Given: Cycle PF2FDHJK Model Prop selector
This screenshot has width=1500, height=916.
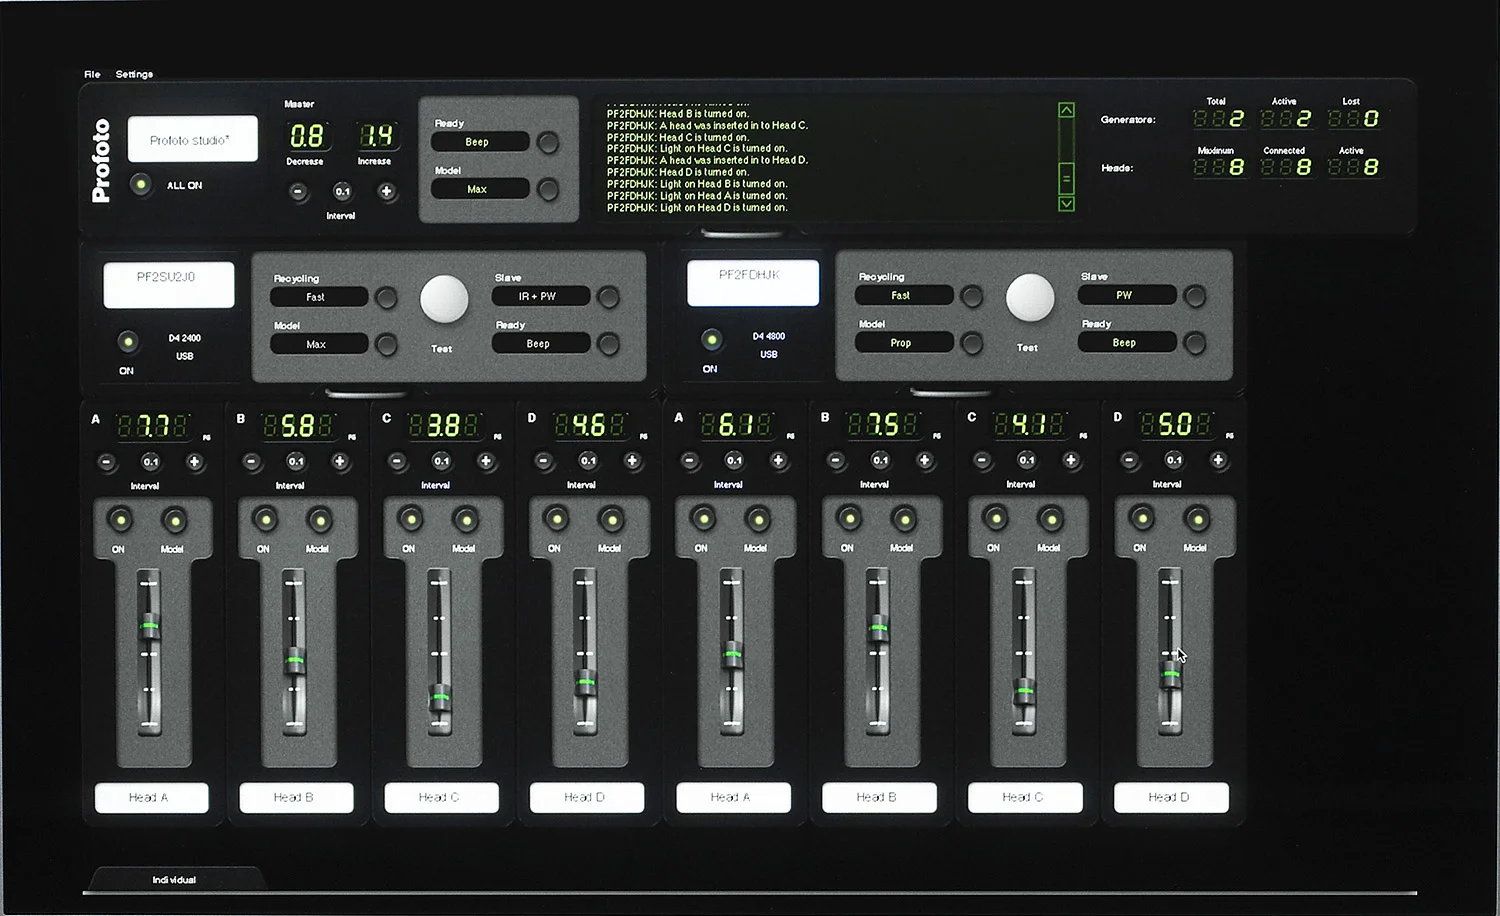Looking at the screenshot, I should coord(971,343).
